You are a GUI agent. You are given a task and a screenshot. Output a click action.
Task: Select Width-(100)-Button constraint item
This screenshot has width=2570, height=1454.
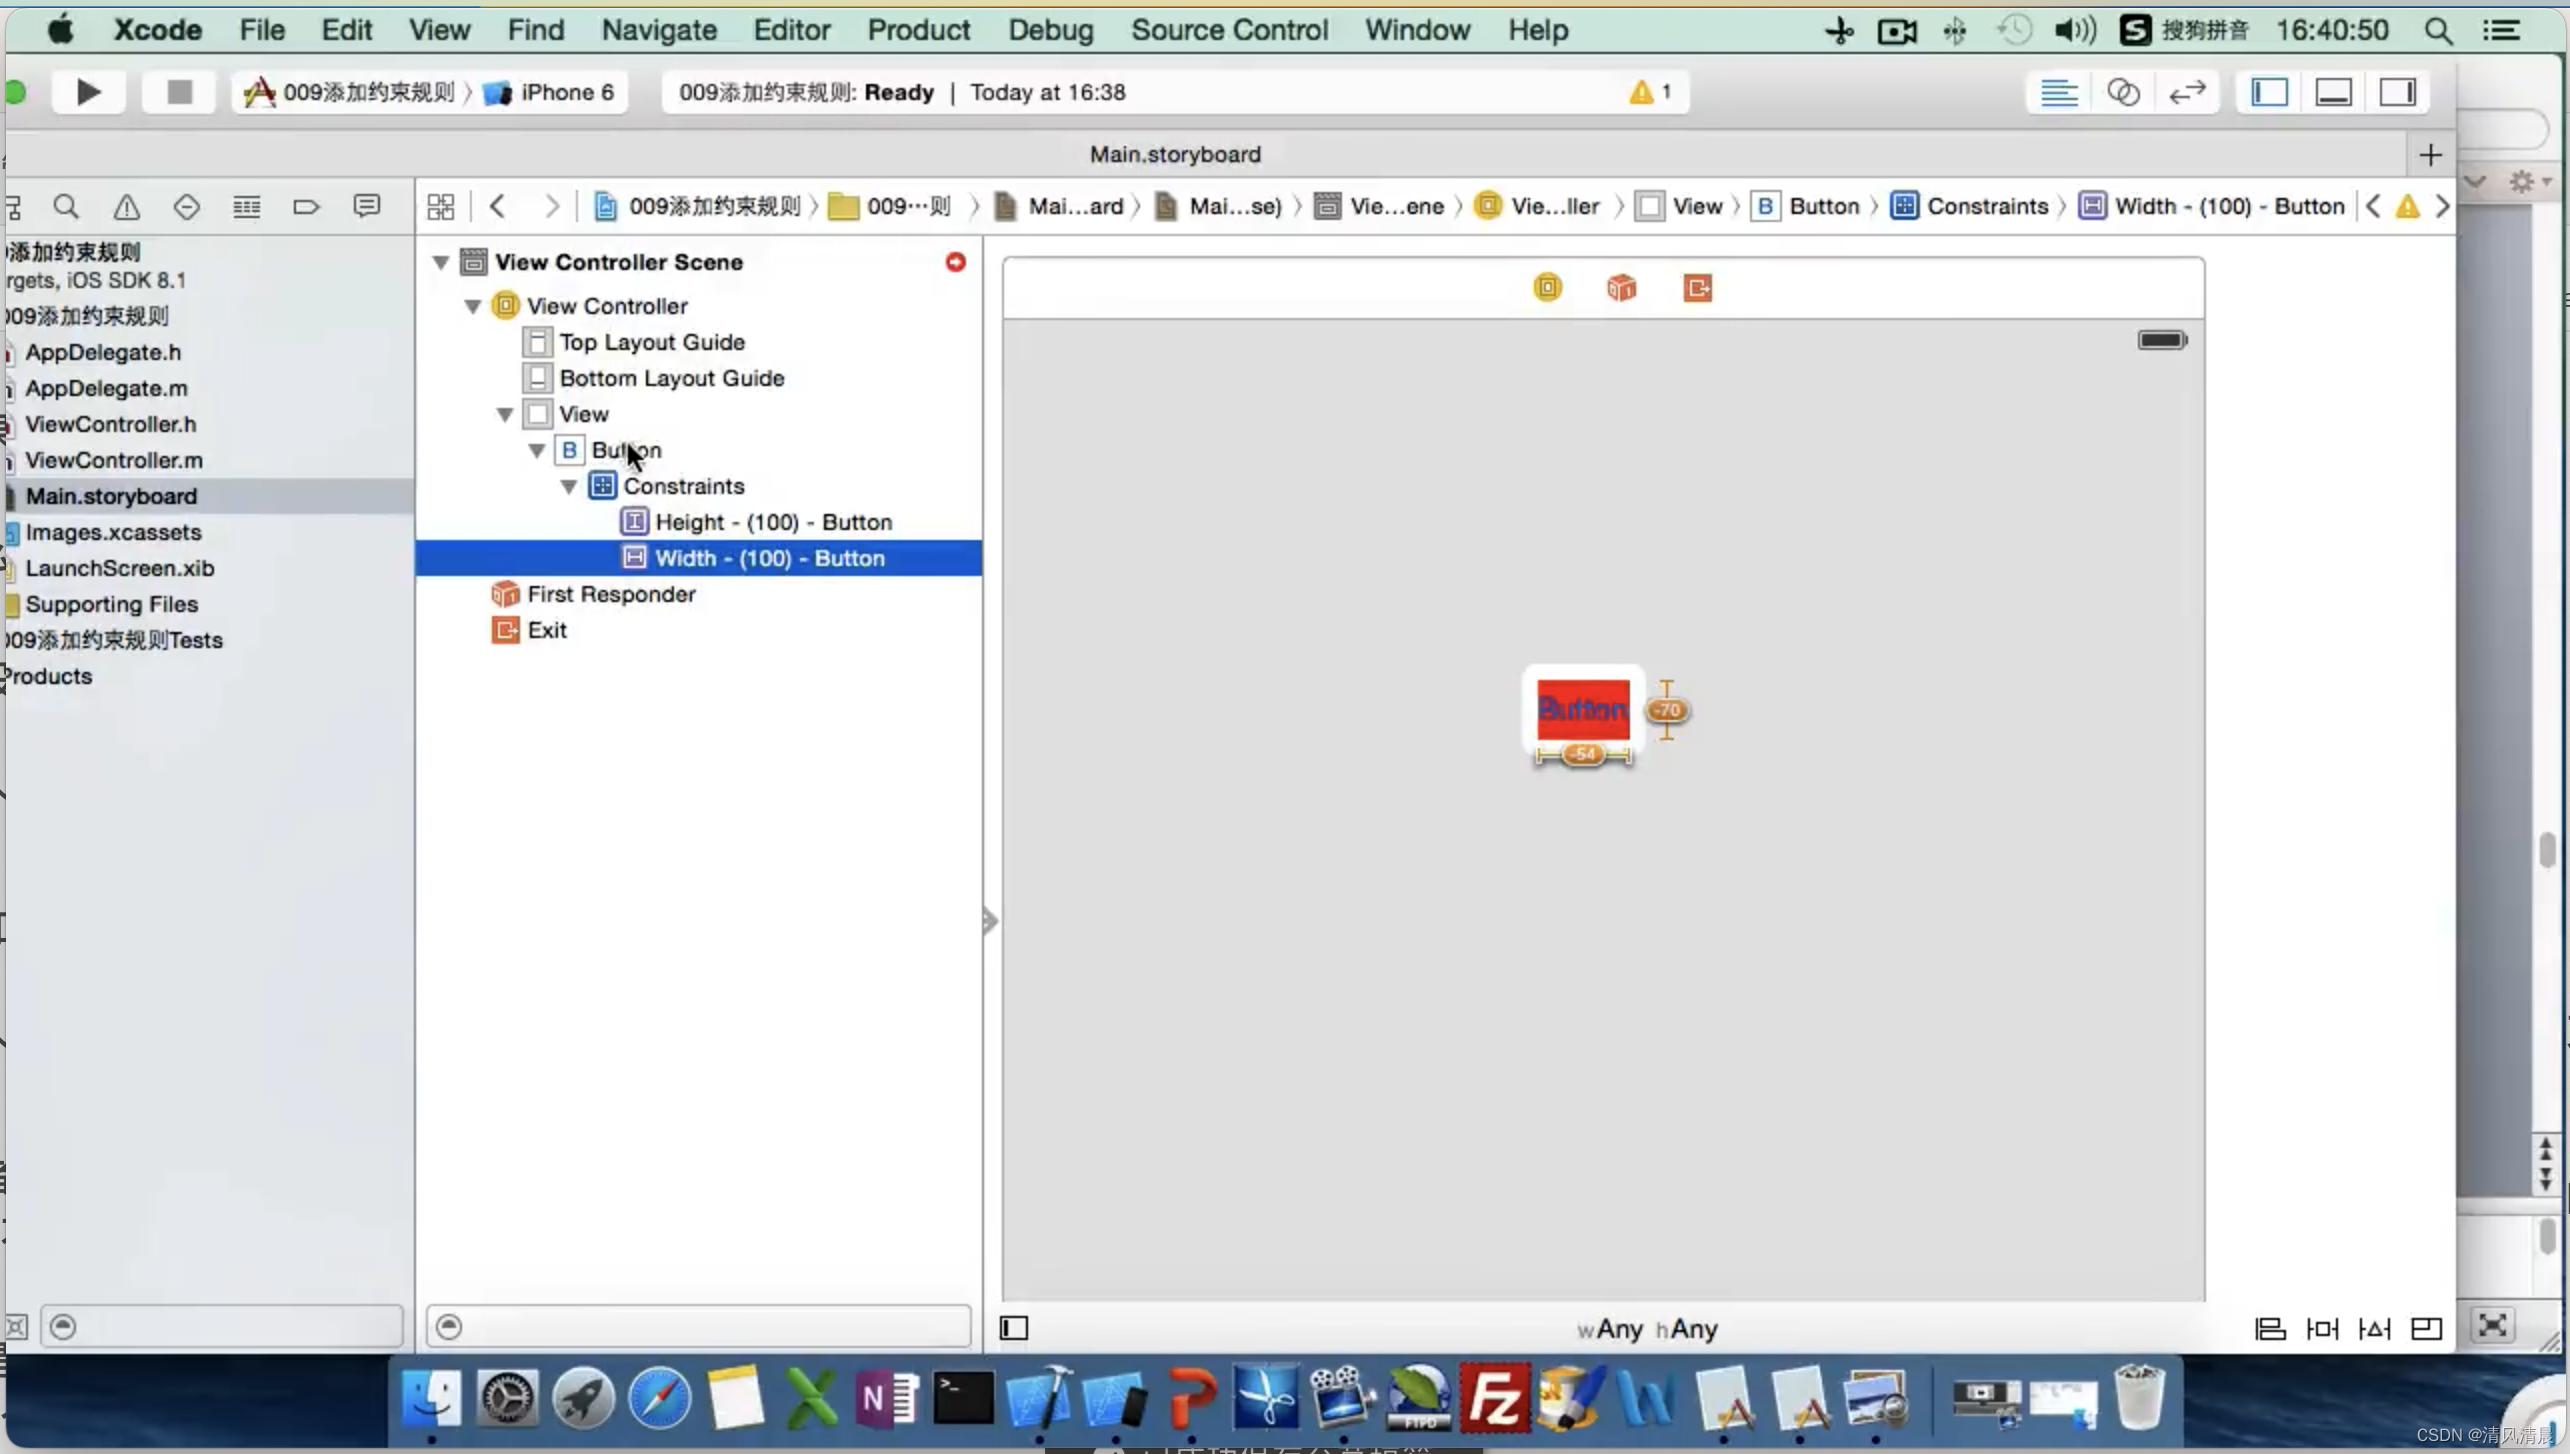(770, 556)
